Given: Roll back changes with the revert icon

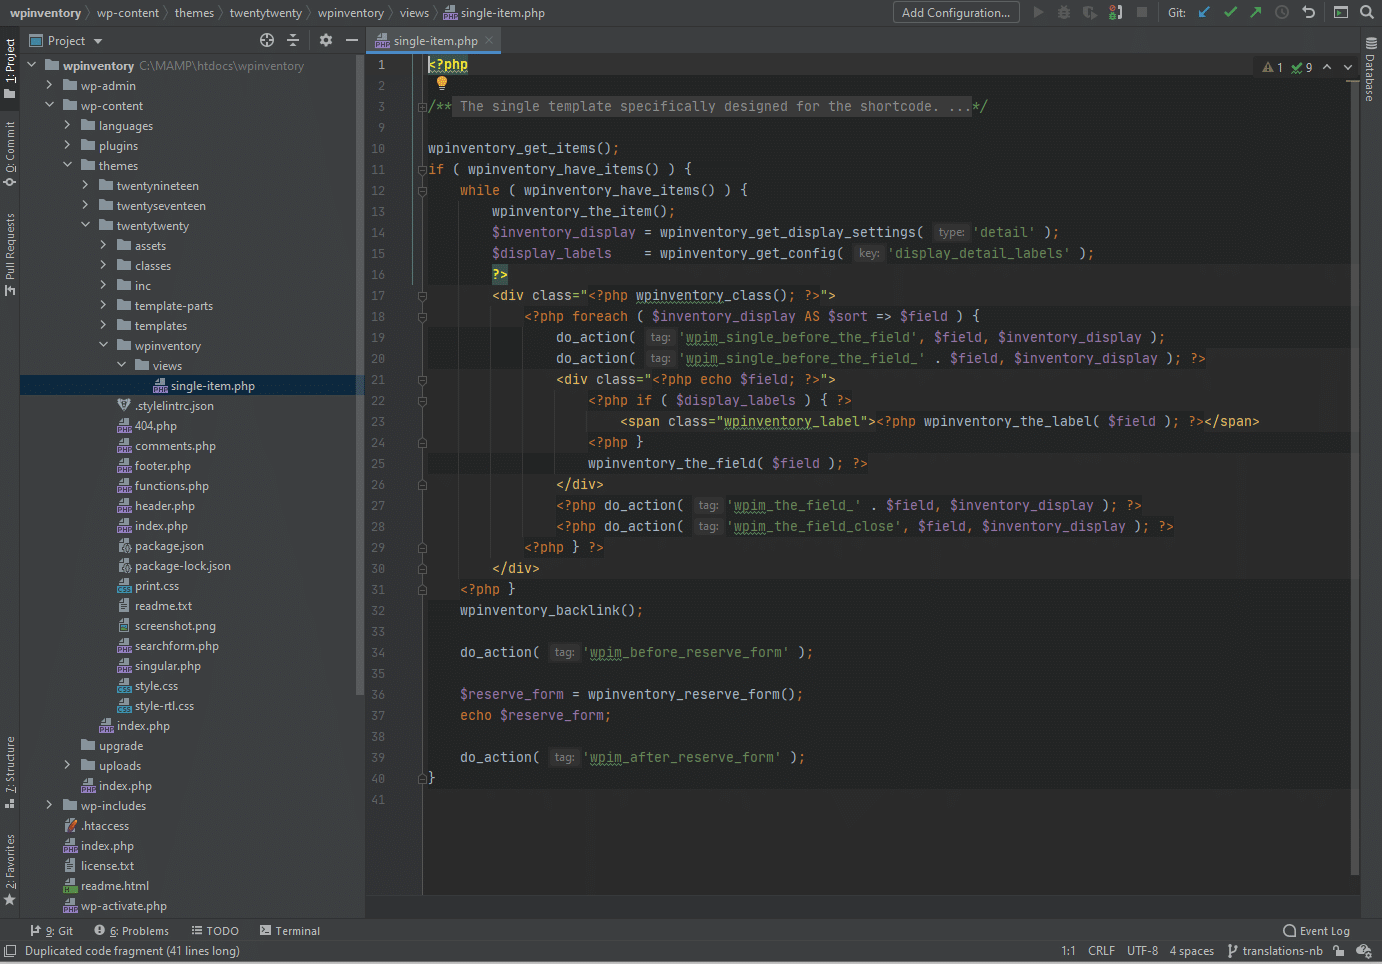Looking at the screenshot, I should (1308, 13).
